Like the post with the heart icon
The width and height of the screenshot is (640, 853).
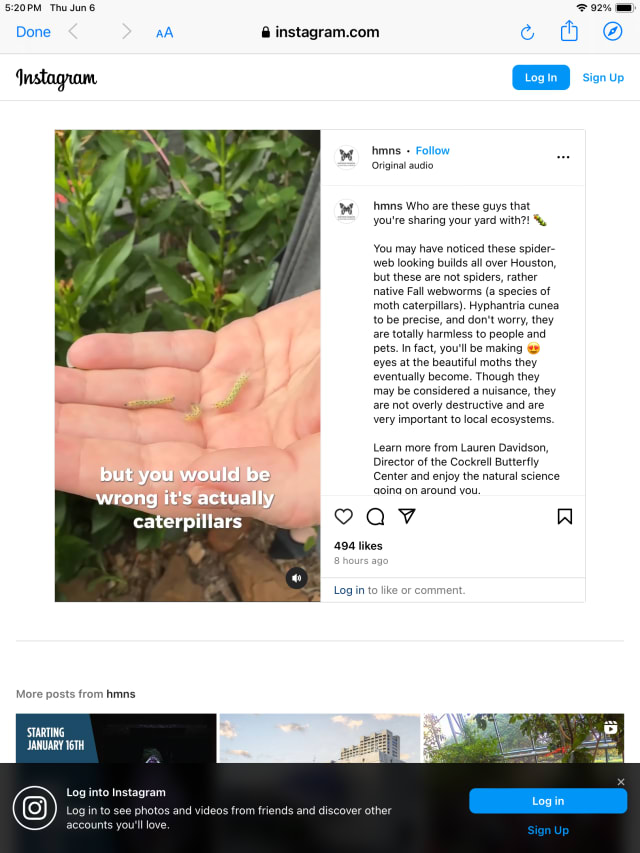(x=343, y=516)
